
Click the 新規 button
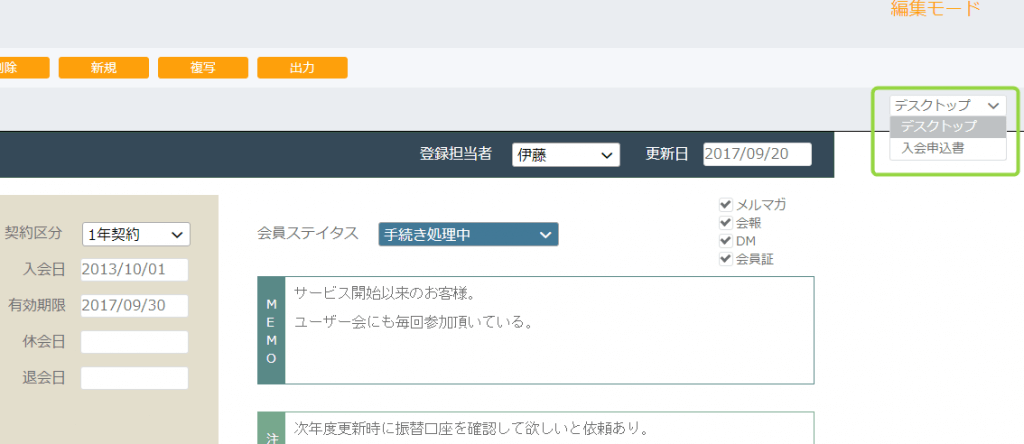103,68
